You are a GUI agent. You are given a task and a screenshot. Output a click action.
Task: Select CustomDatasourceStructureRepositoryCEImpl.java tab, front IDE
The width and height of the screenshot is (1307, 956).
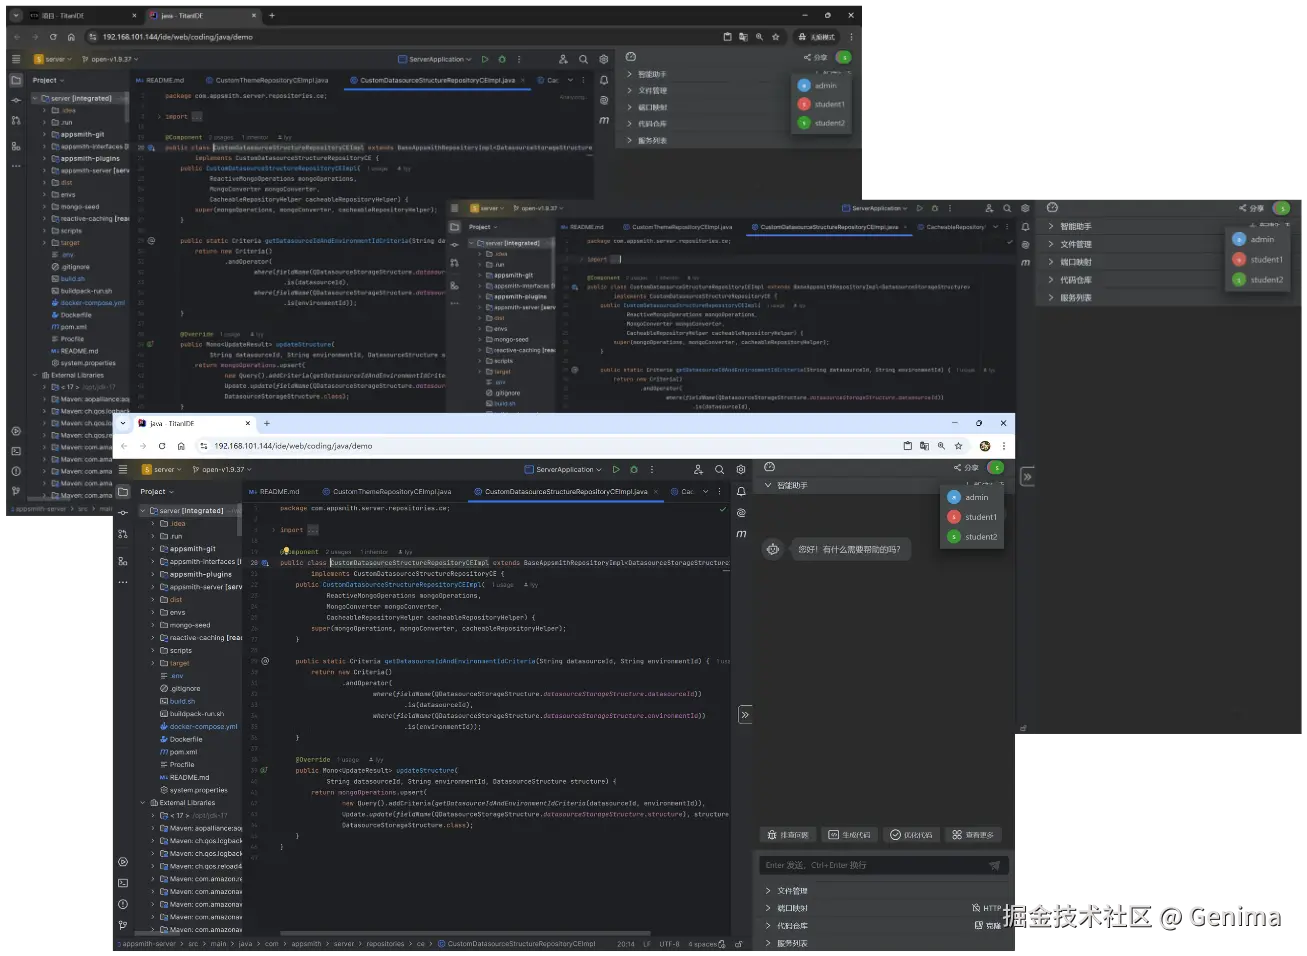click(566, 491)
